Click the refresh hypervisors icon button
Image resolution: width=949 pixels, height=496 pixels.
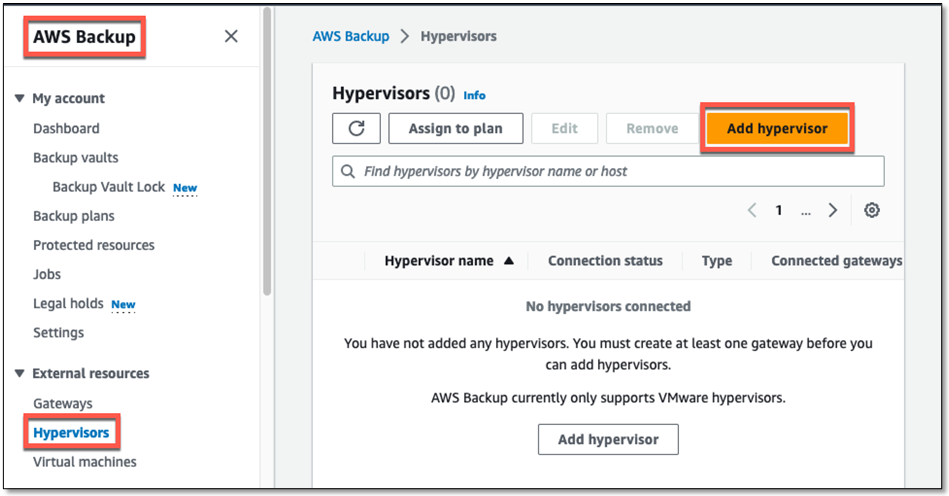(x=356, y=128)
